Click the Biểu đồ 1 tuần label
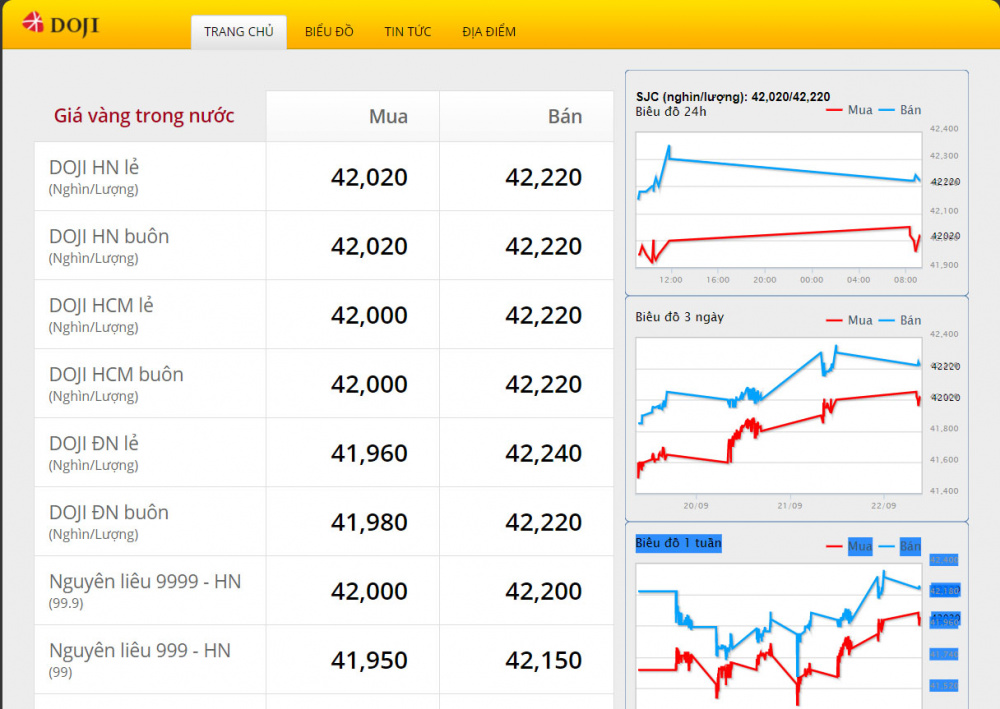Image resolution: width=1000 pixels, height=709 pixels. coord(679,543)
